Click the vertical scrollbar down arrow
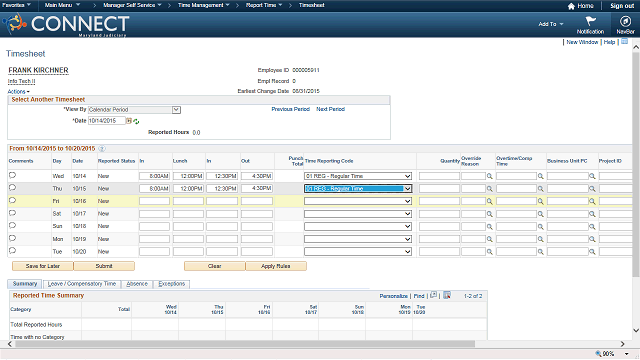The width and height of the screenshot is (640, 360). pos(636,331)
